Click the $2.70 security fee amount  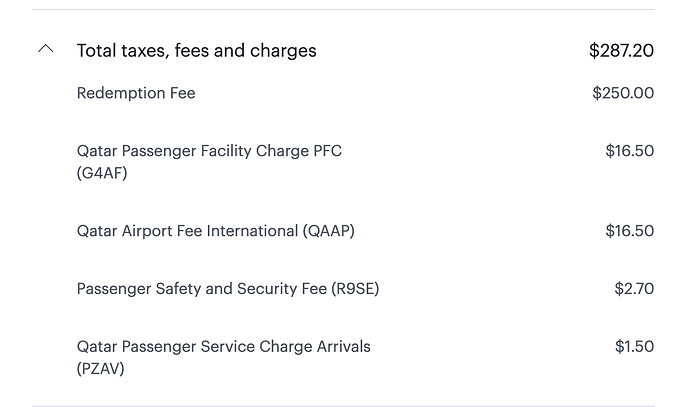tap(634, 289)
